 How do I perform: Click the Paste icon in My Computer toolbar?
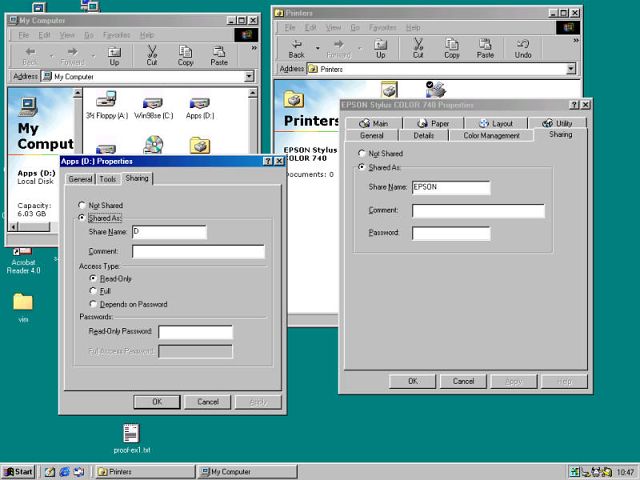point(219,55)
